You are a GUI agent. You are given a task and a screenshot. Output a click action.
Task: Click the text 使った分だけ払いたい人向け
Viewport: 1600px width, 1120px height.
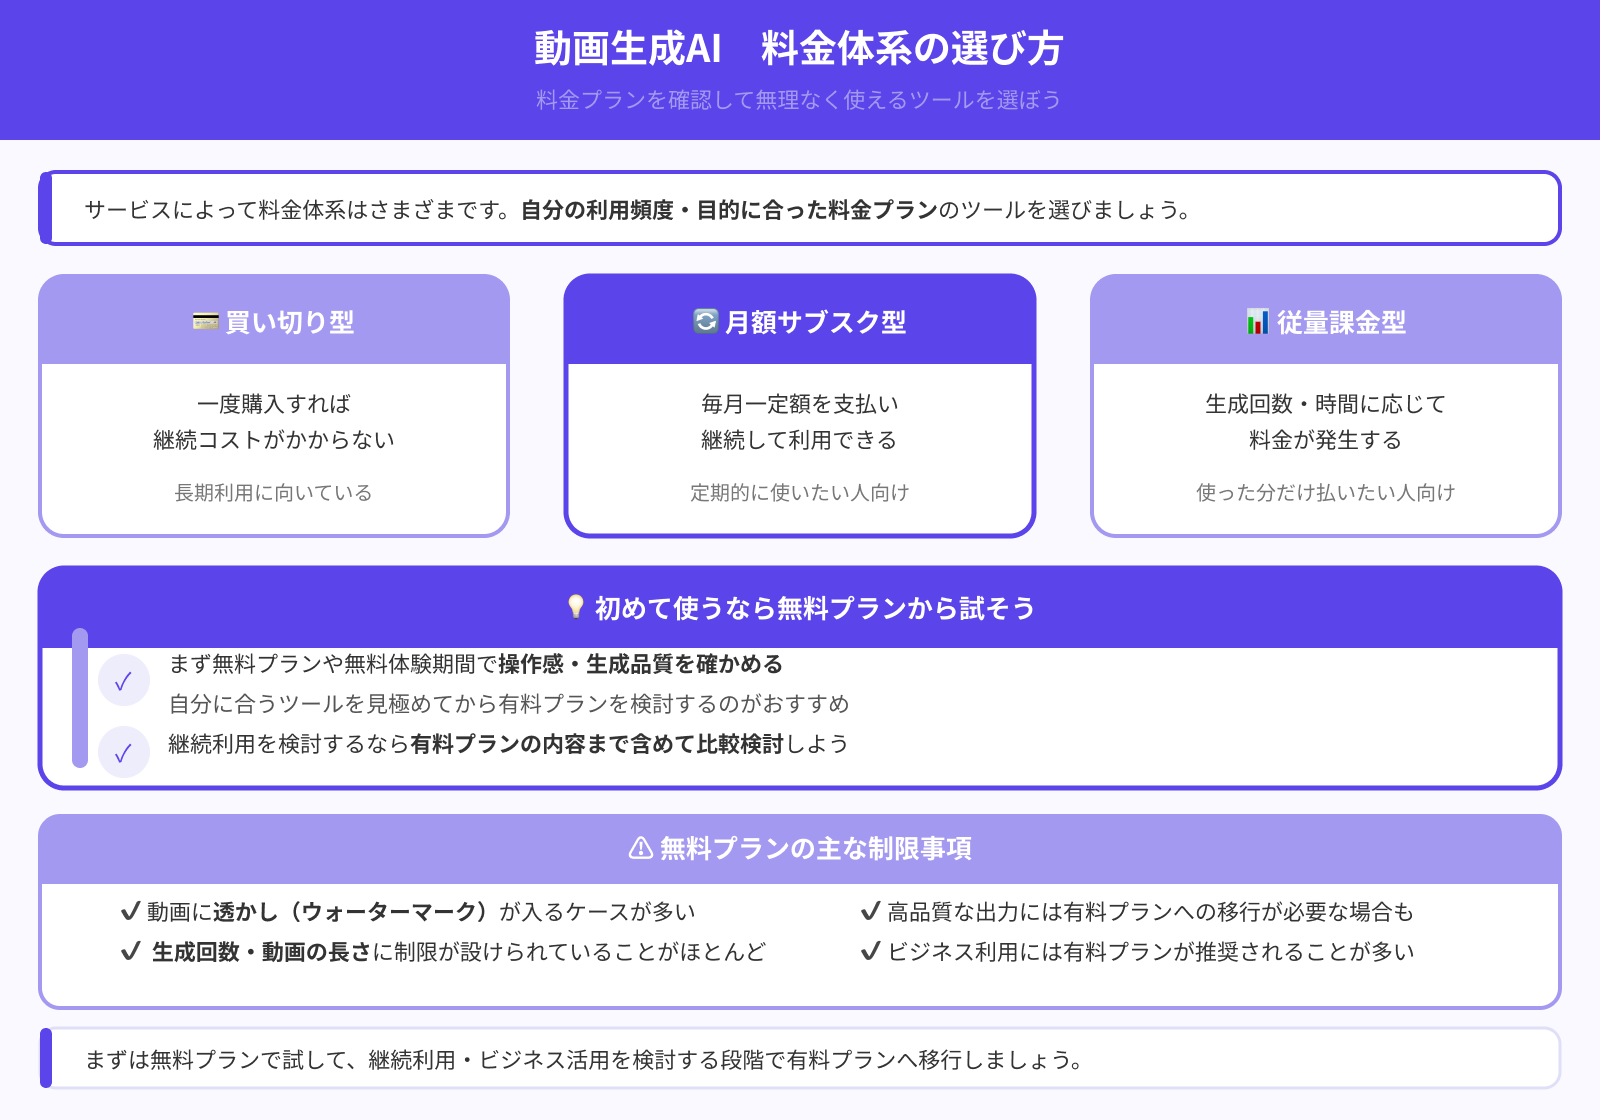1325,492
